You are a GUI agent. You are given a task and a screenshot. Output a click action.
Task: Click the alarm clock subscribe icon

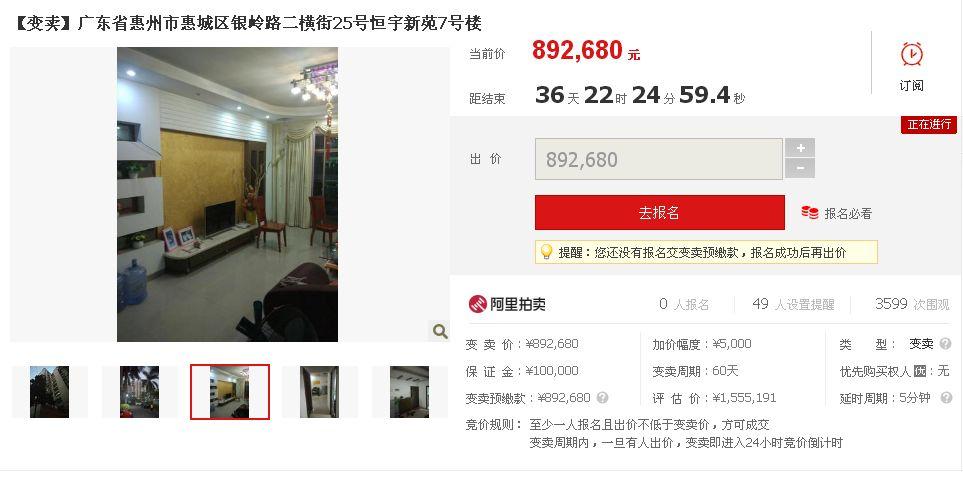pos(911,54)
